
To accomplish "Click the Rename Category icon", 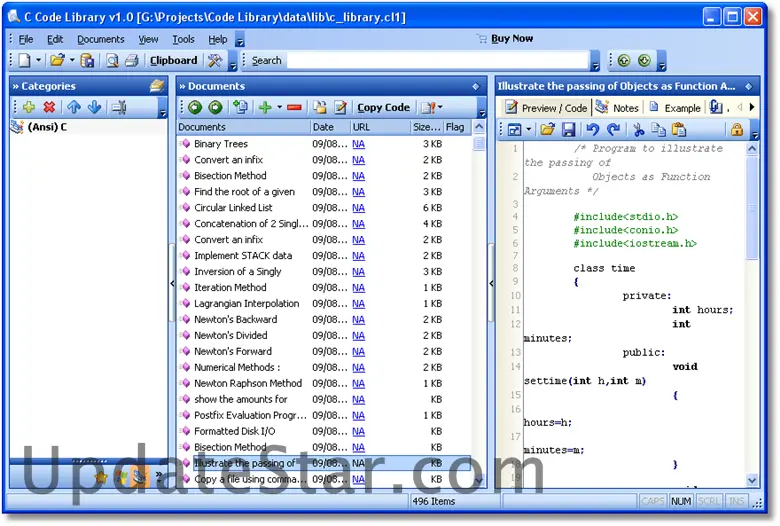I will [x=119, y=106].
